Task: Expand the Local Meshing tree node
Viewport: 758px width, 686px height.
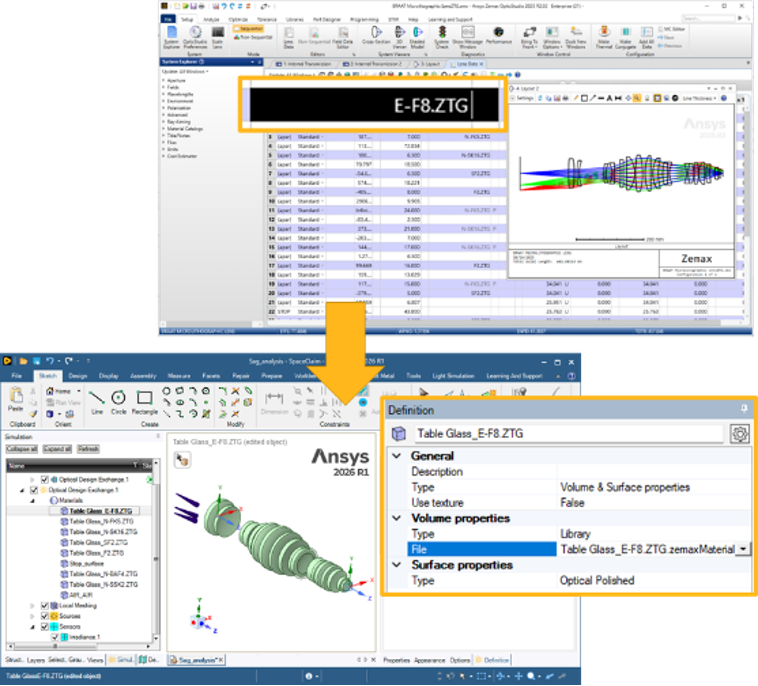Action: click(x=32, y=606)
